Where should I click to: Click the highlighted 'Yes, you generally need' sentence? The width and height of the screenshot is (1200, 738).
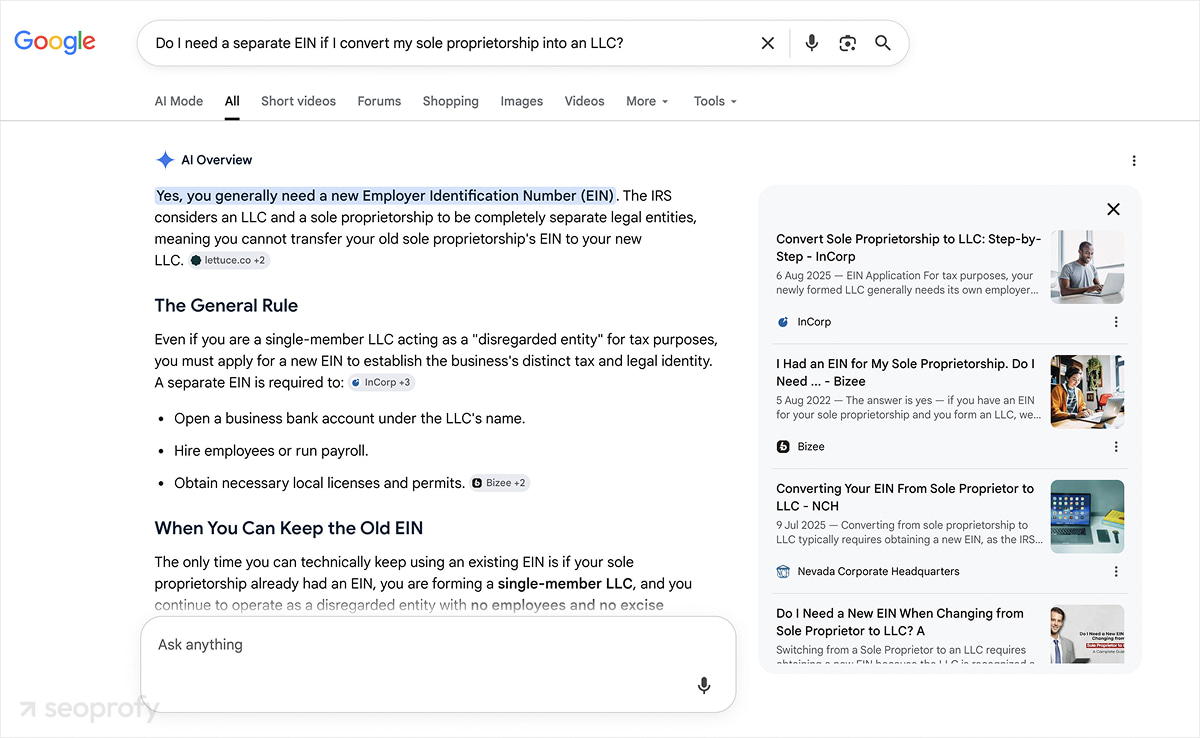386,195
